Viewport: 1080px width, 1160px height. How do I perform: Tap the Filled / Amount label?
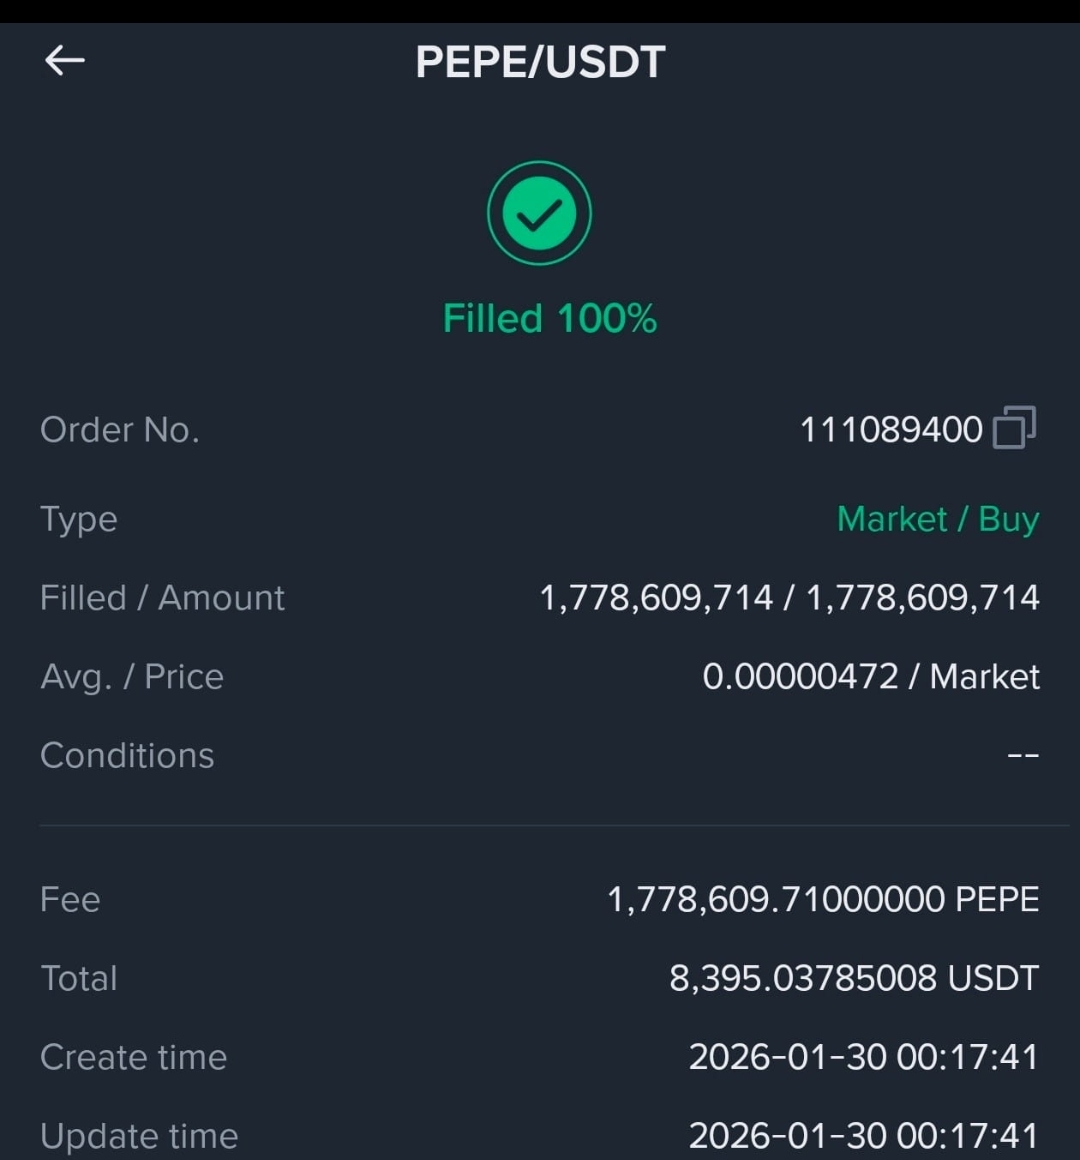tap(162, 598)
